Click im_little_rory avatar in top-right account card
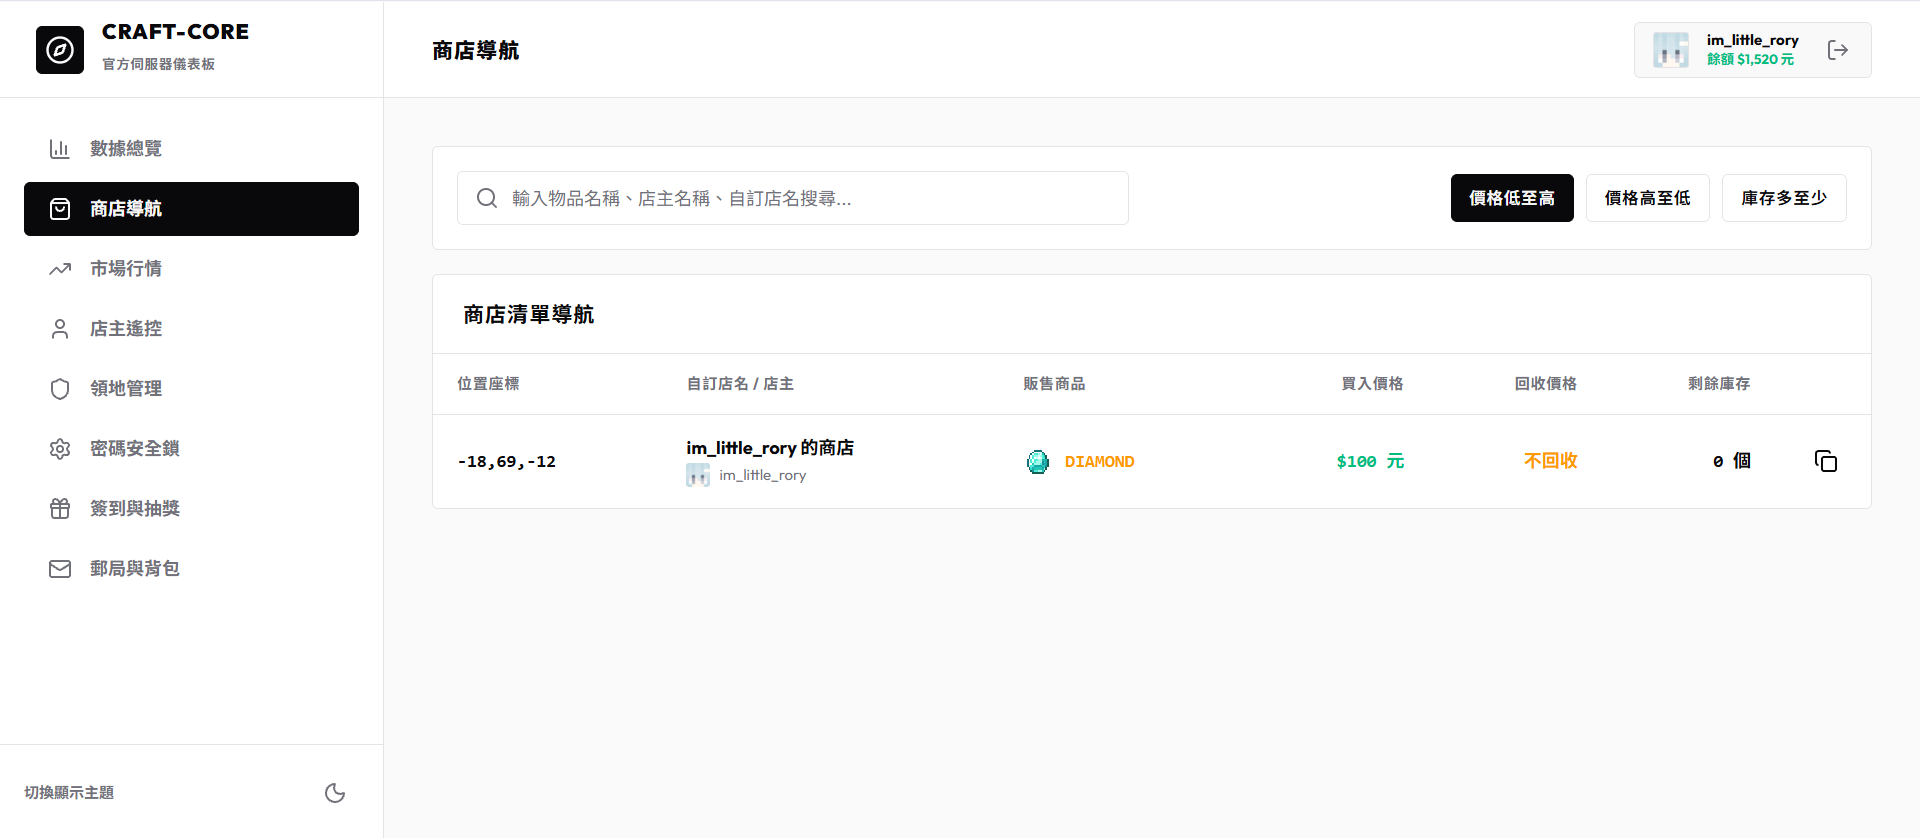Screen dimensions: 1920x838 coord(1671,50)
